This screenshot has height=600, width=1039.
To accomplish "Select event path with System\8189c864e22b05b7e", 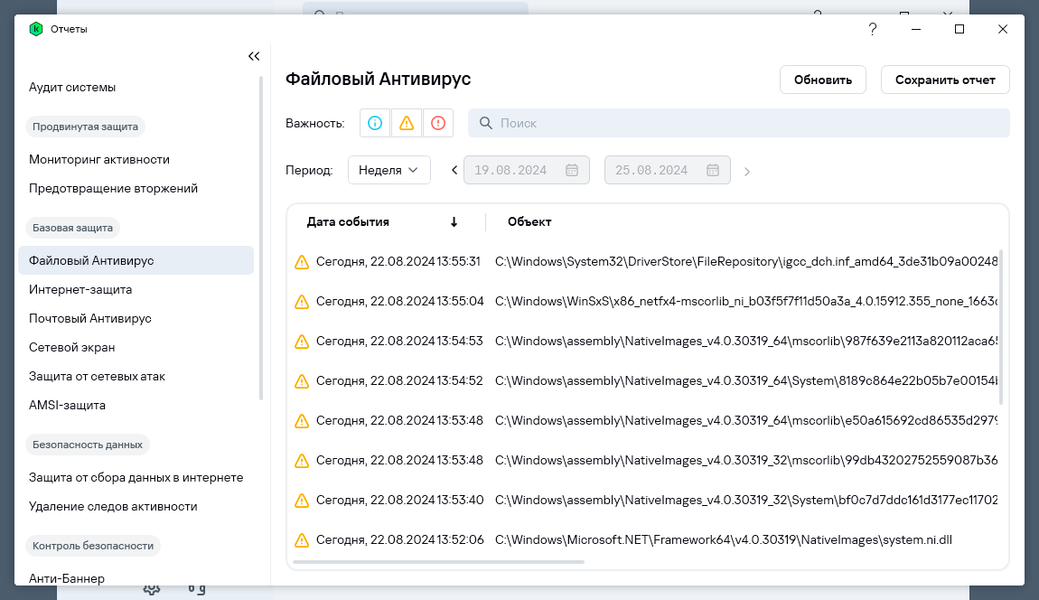I will point(746,381).
